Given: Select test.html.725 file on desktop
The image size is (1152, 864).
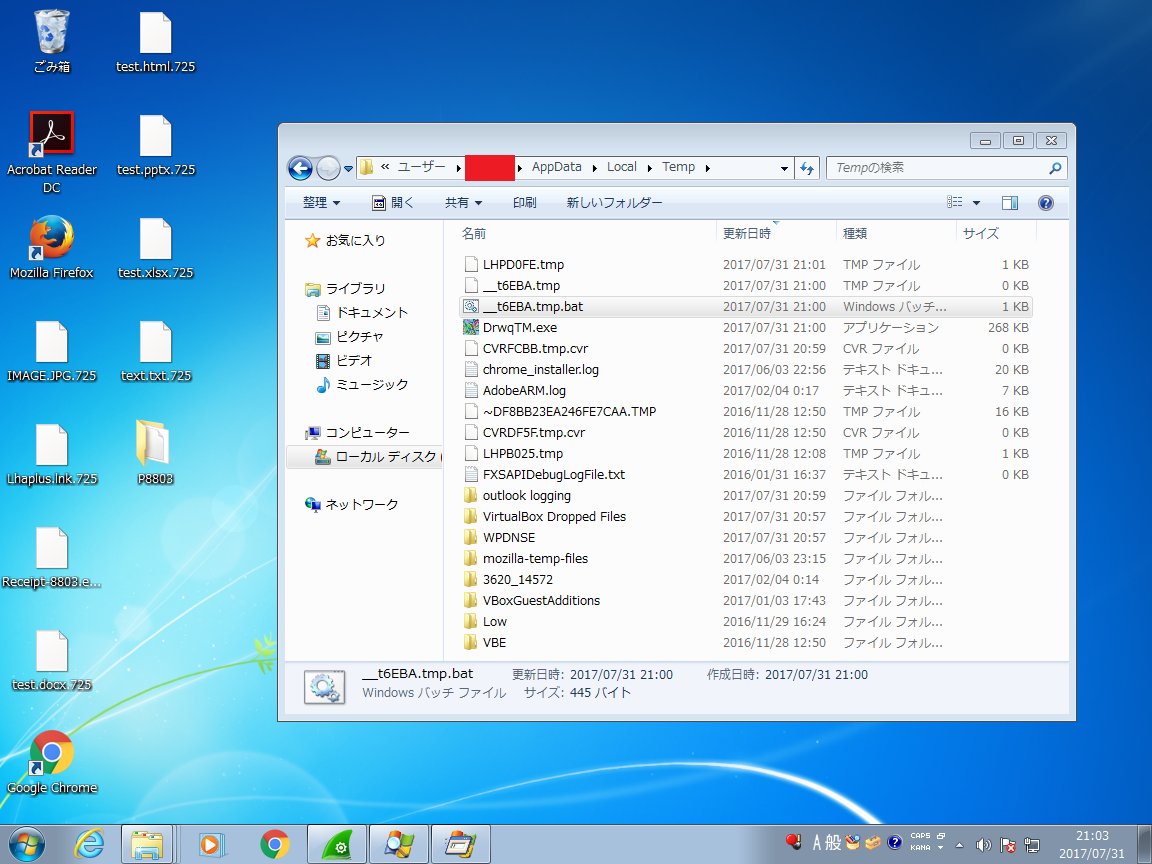Looking at the screenshot, I should (155, 41).
